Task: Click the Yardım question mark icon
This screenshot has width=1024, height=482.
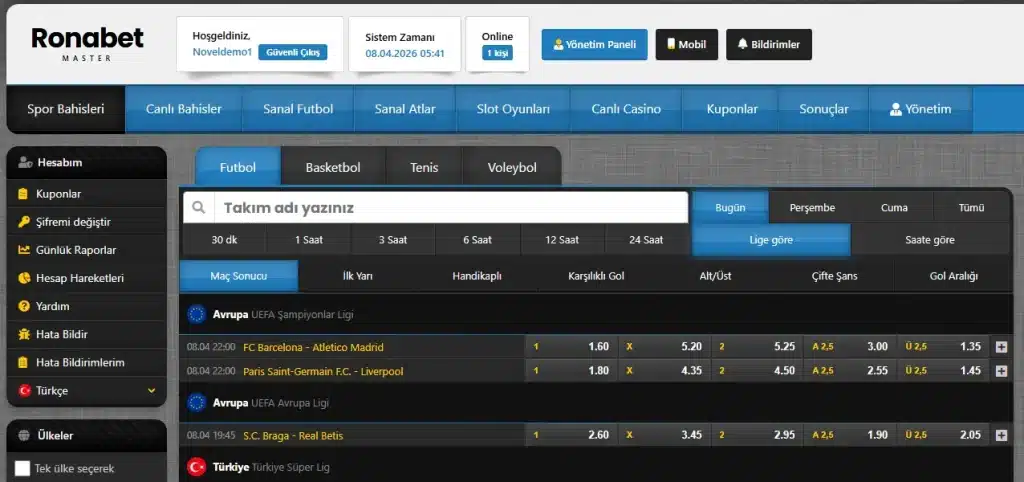Action: 24,306
